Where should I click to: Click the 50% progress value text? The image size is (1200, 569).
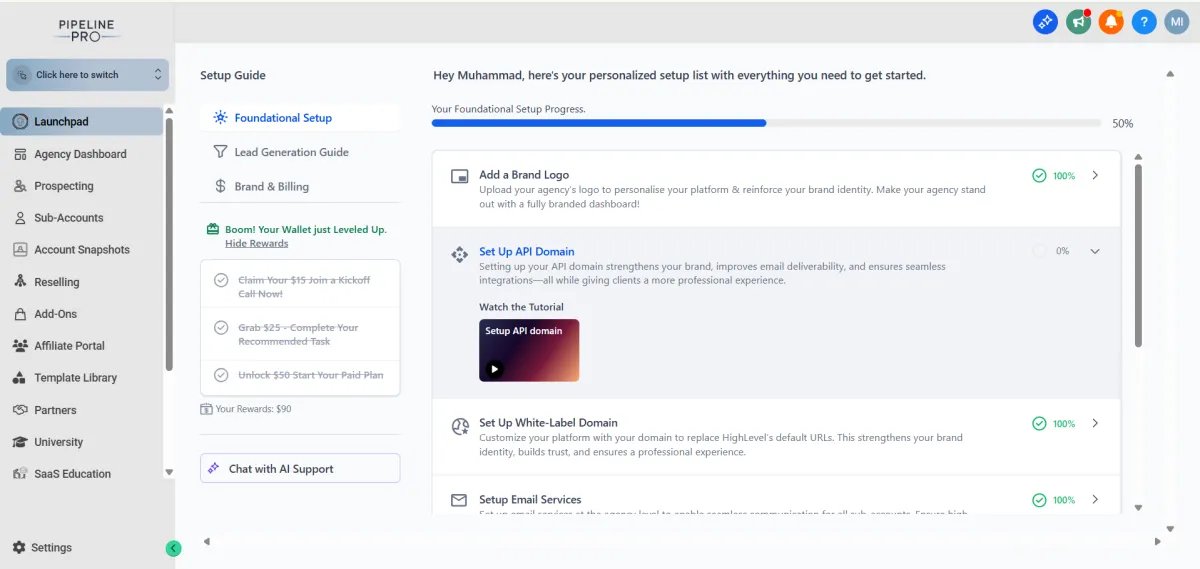[1122, 123]
